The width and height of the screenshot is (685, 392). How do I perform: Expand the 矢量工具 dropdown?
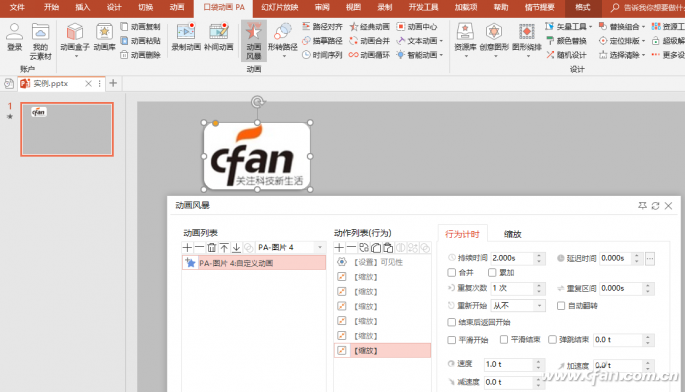coord(590,27)
